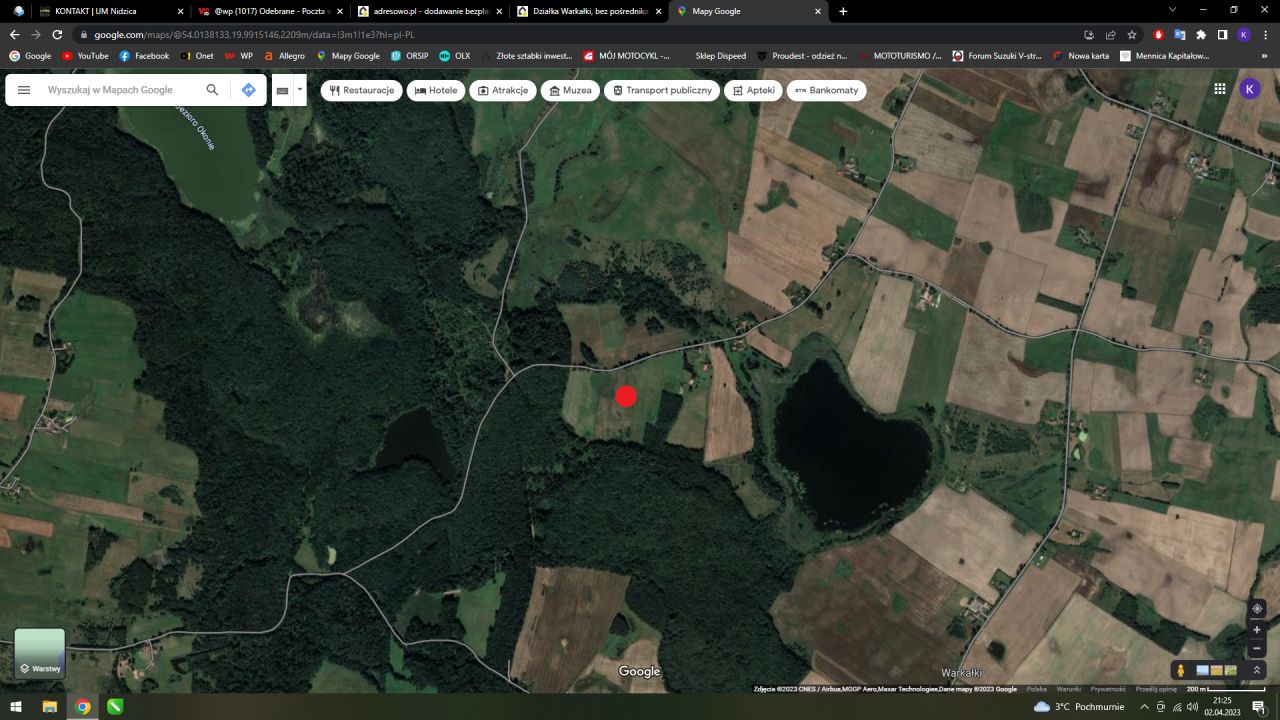Open the ORSIP bookmark
The width and height of the screenshot is (1280, 720).
pos(409,56)
